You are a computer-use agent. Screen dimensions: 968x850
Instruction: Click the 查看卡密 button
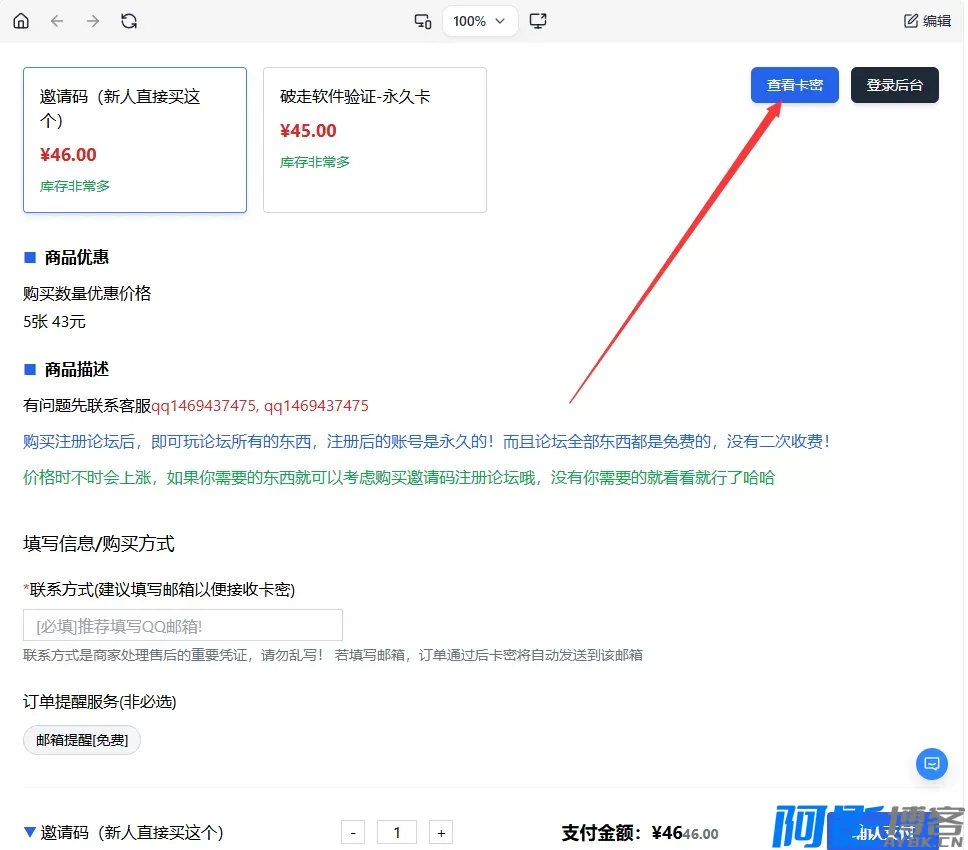point(795,85)
